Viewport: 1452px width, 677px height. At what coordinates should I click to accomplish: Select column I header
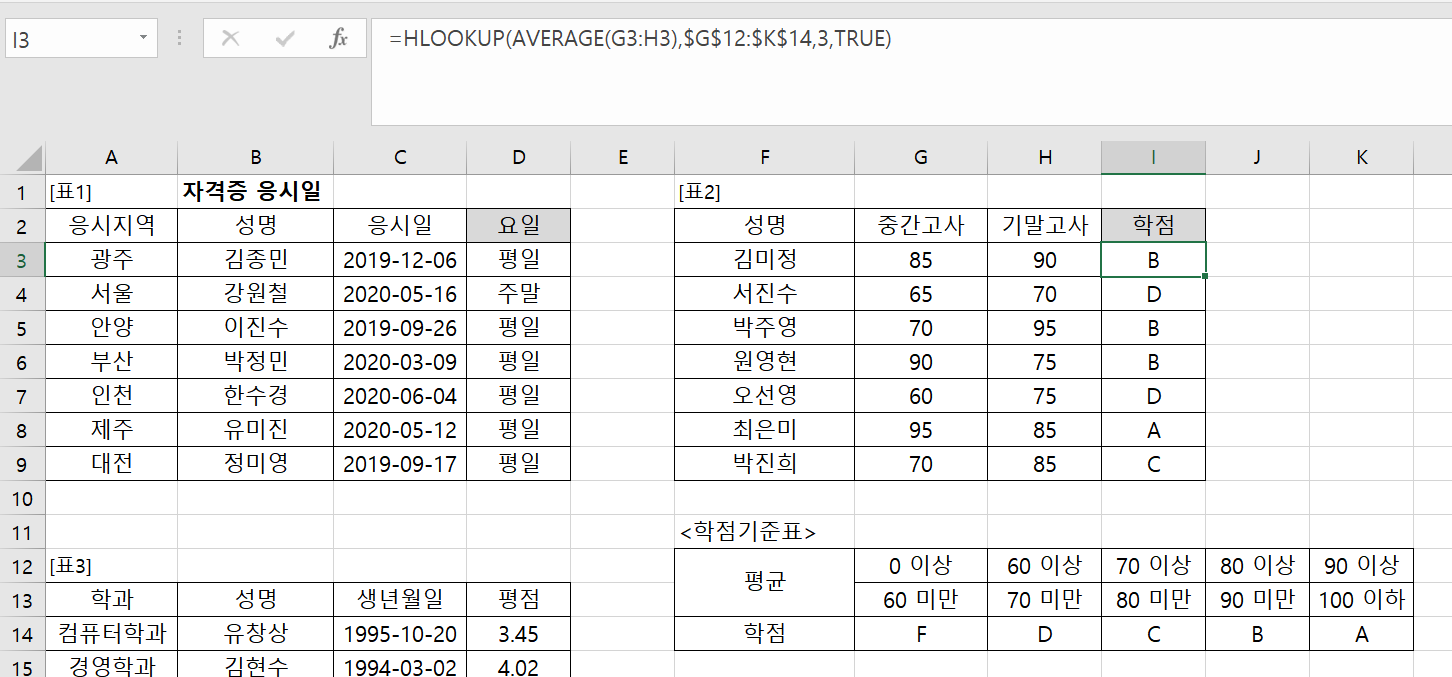[1153, 157]
